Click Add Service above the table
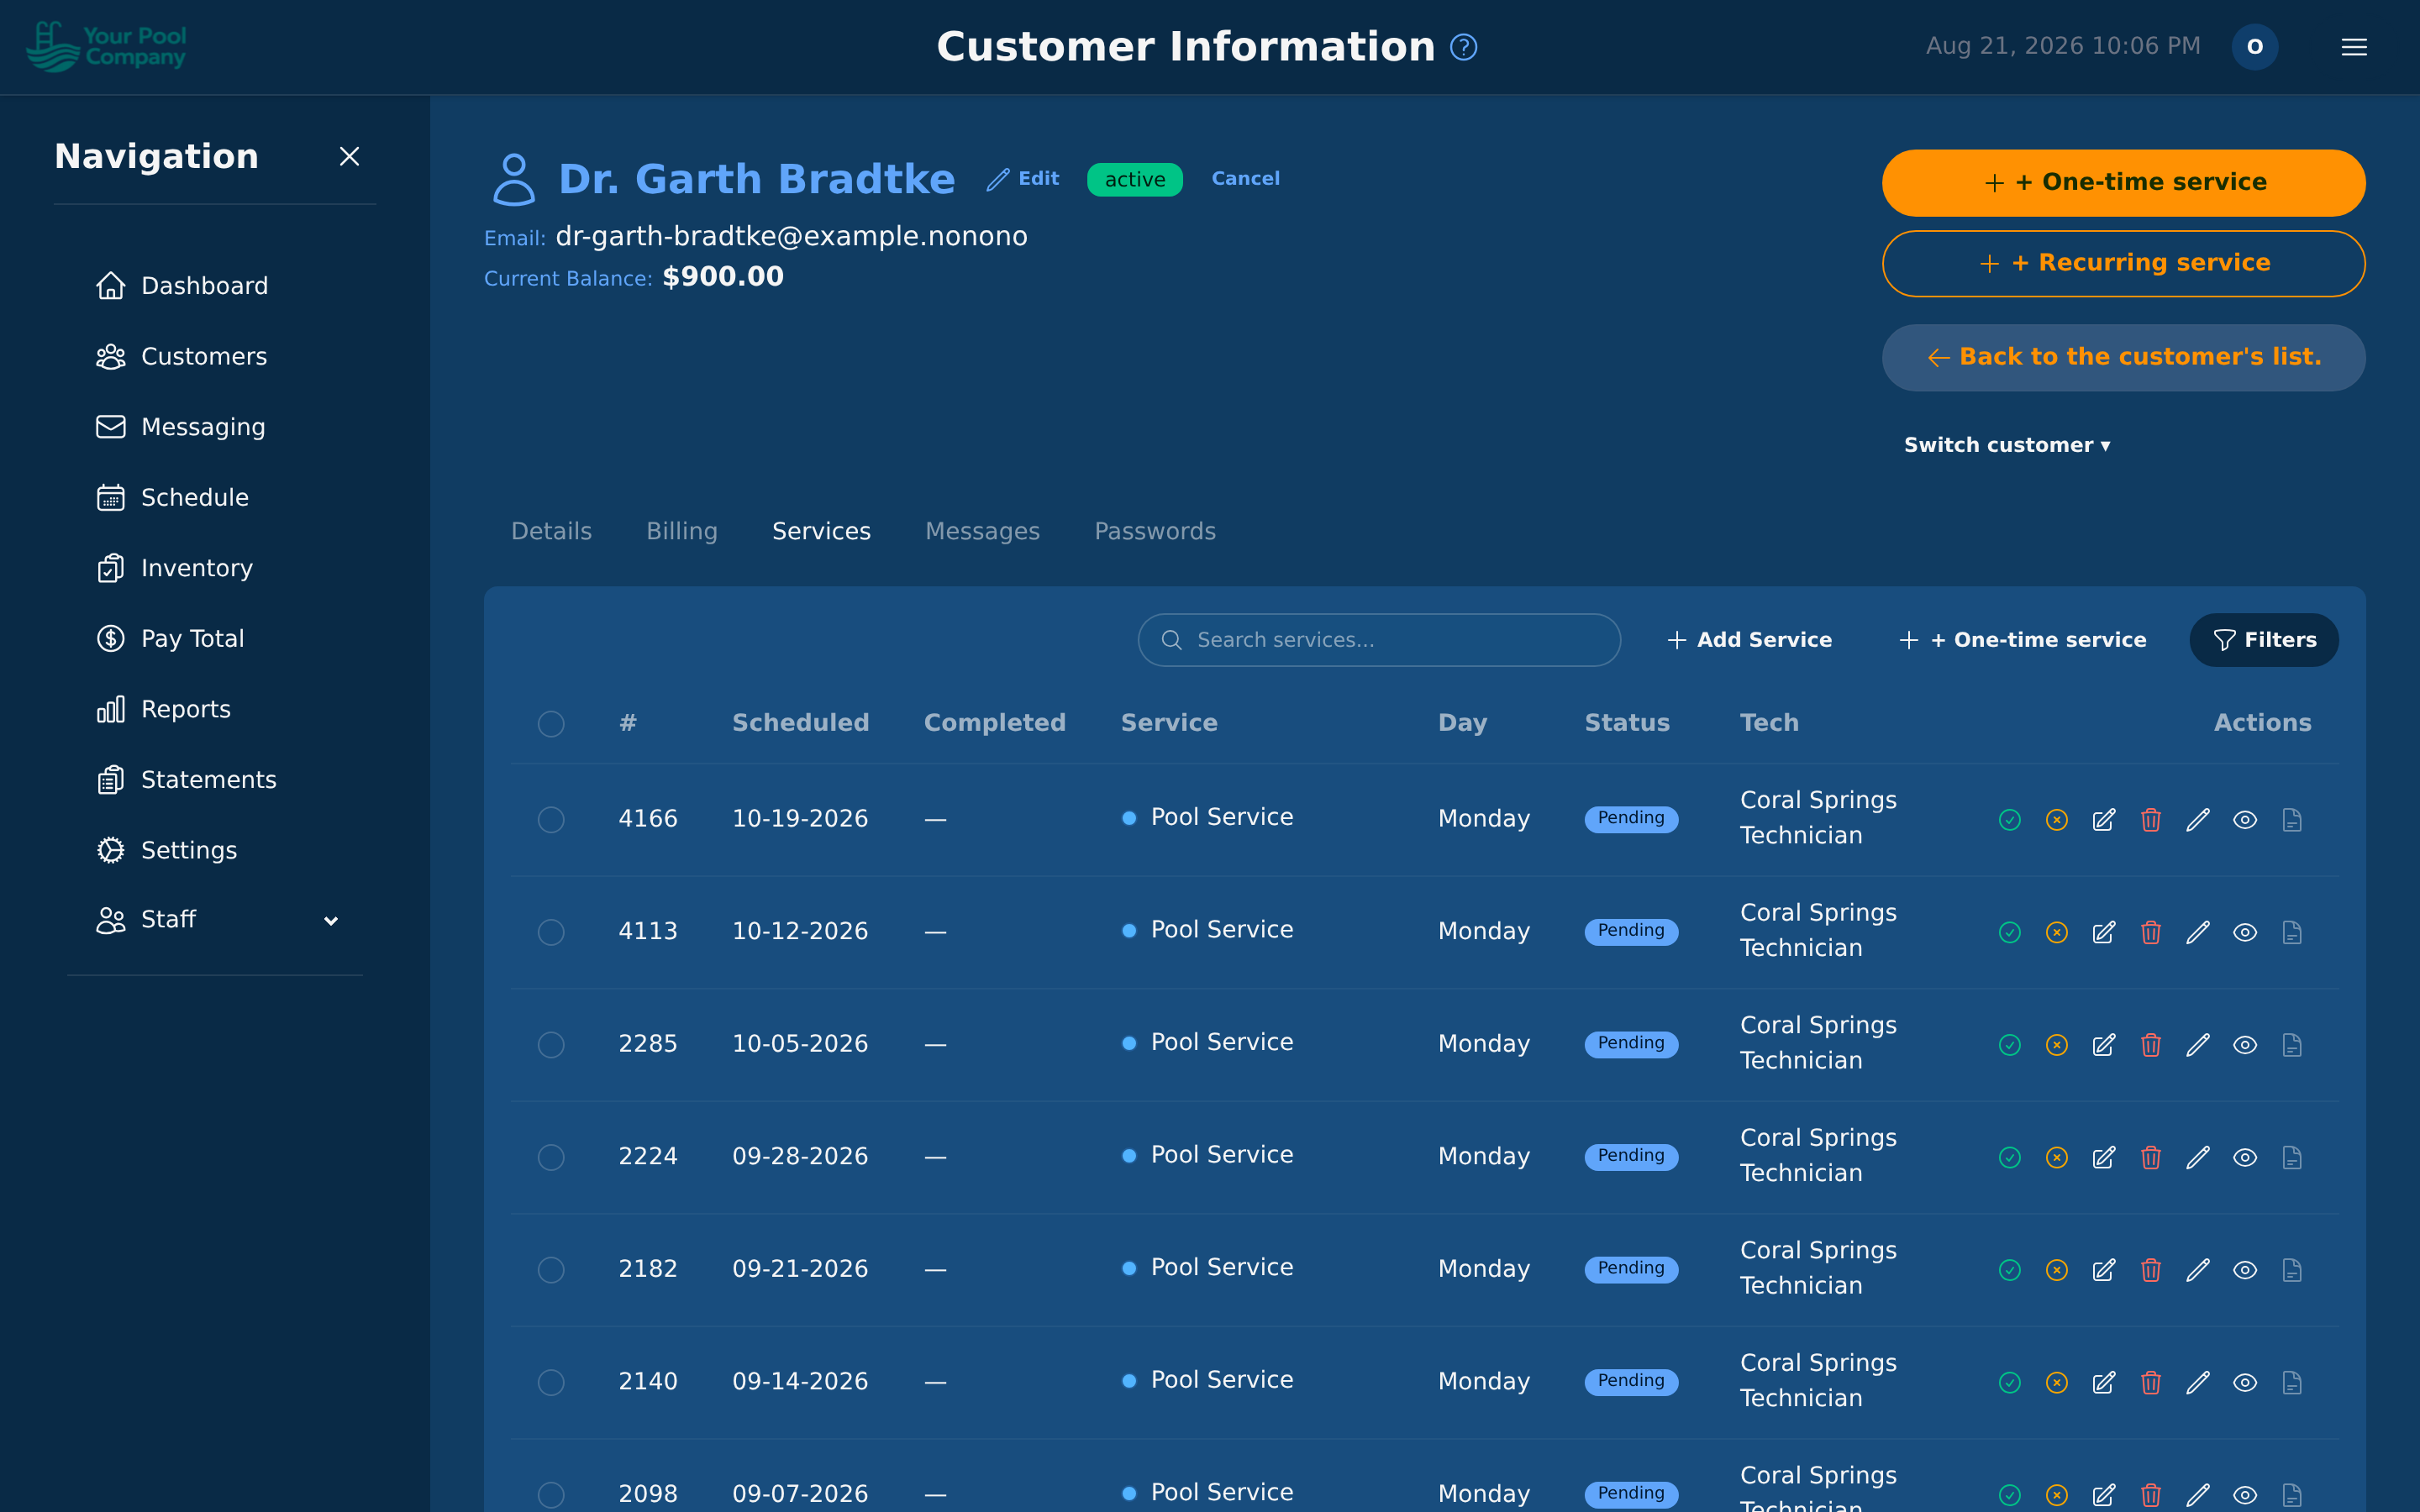 (x=1749, y=640)
